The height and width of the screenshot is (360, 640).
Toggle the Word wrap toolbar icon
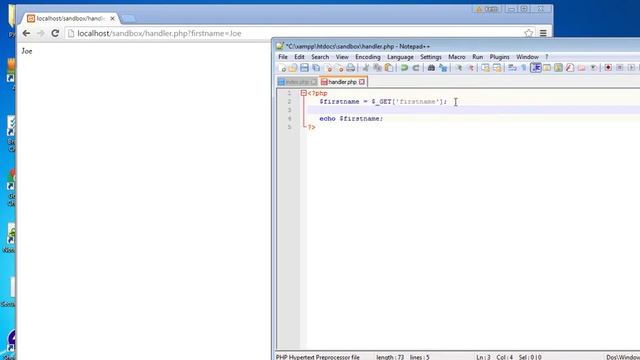(512, 68)
